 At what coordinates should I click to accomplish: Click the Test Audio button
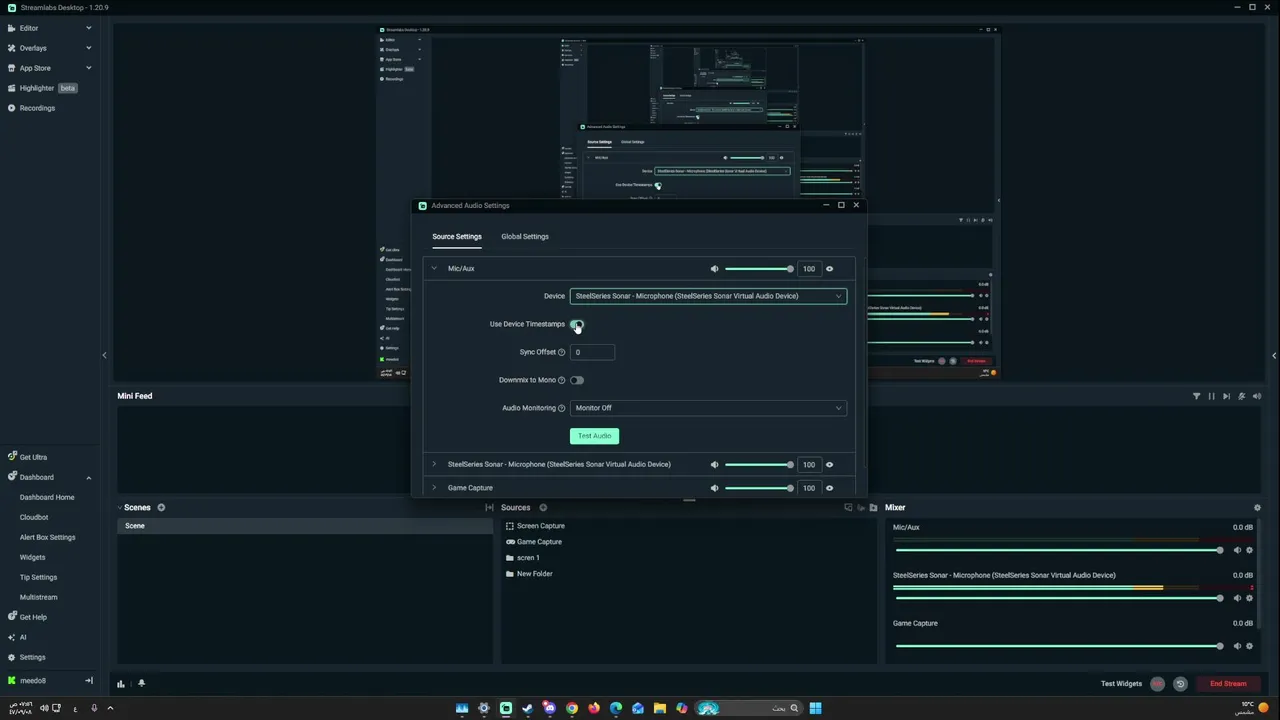[x=594, y=436]
